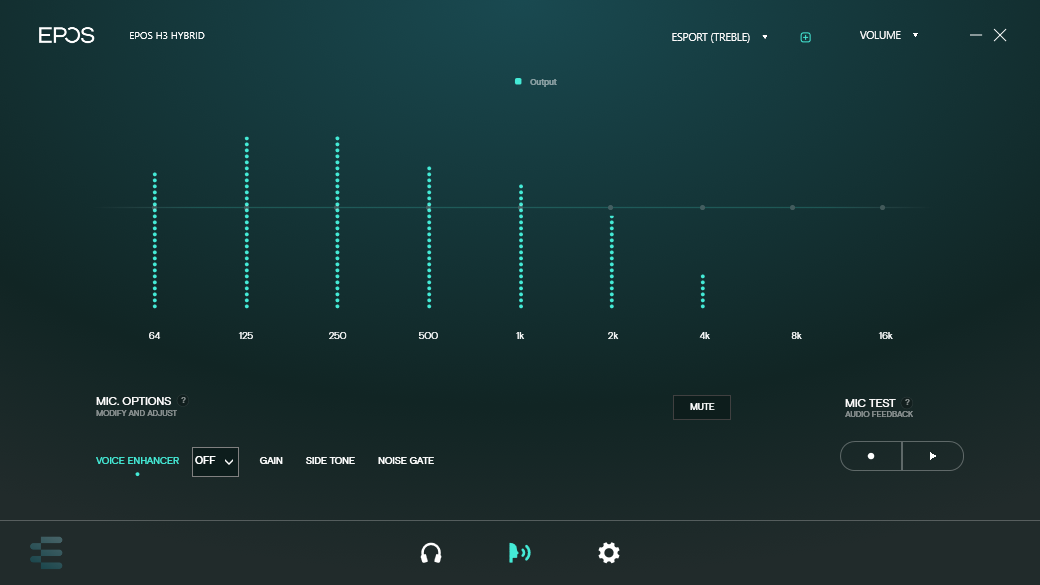Open the microphone voice settings page
This screenshot has width=1040, height=585.
tap(519, 552)
